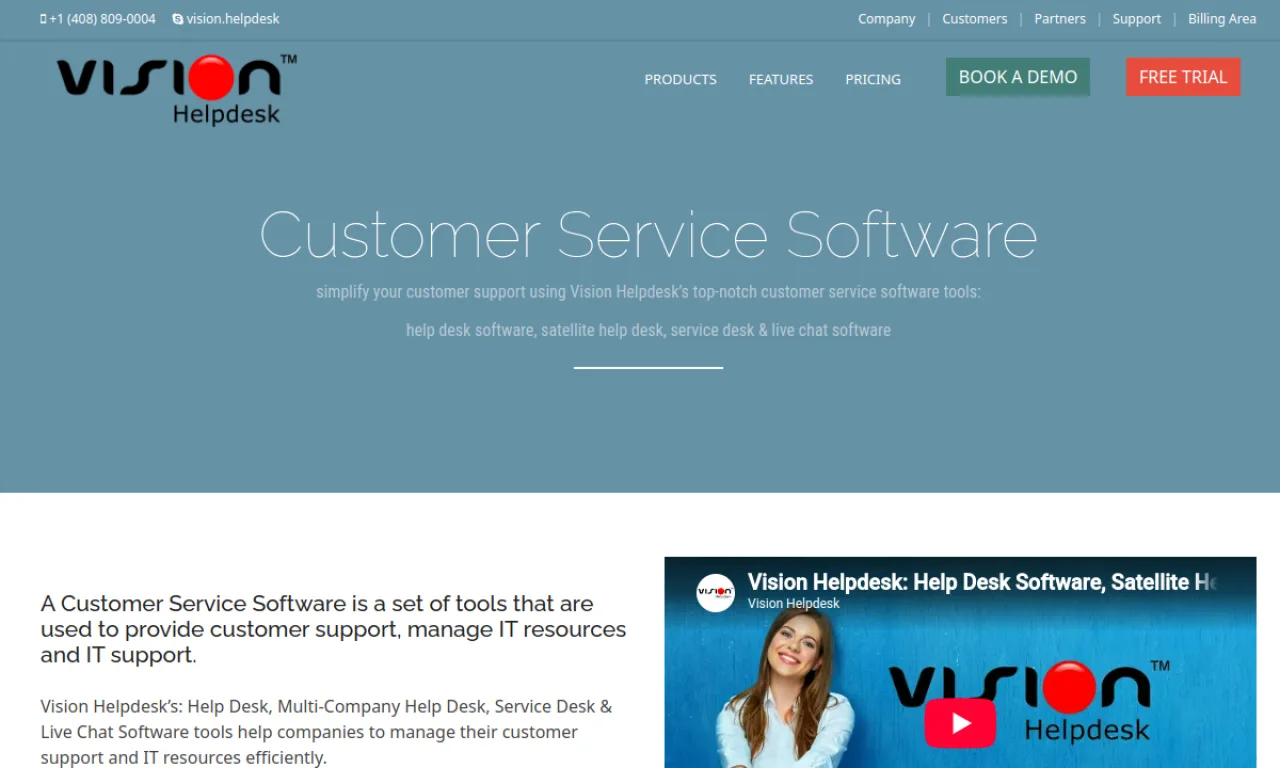Viewport: 1280px width, 768px height.
Task: Open the vision.helpdesk Skype contact link
Action: [x=233, y=19]
